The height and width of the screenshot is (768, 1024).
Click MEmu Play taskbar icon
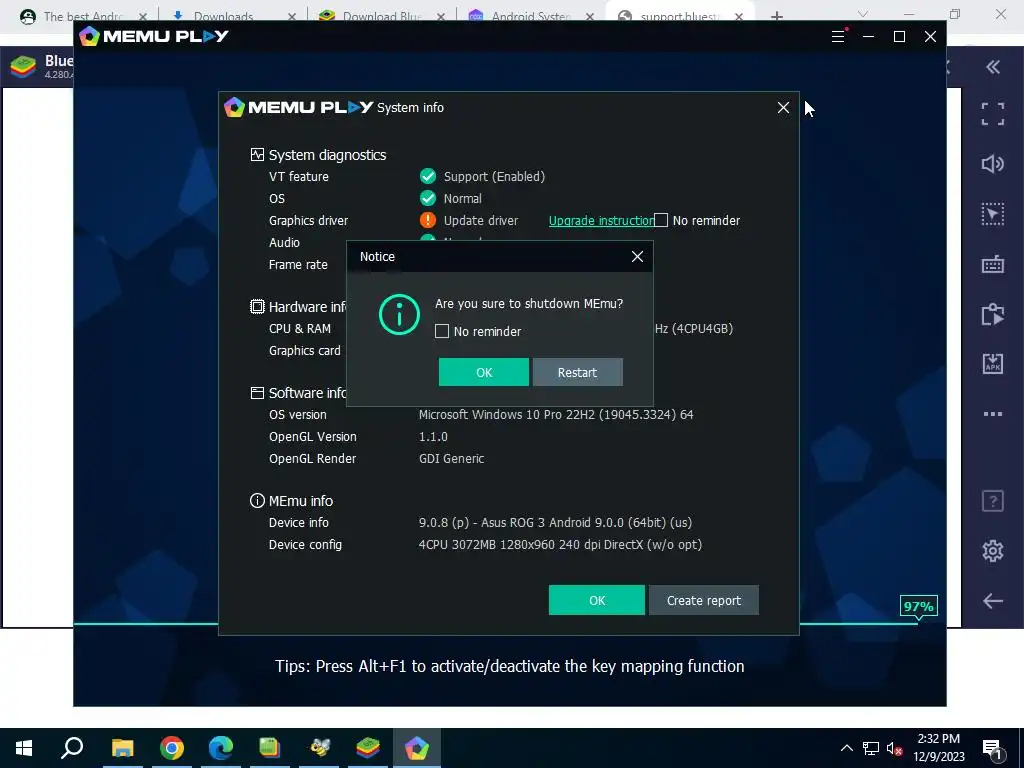pos(417,748)
